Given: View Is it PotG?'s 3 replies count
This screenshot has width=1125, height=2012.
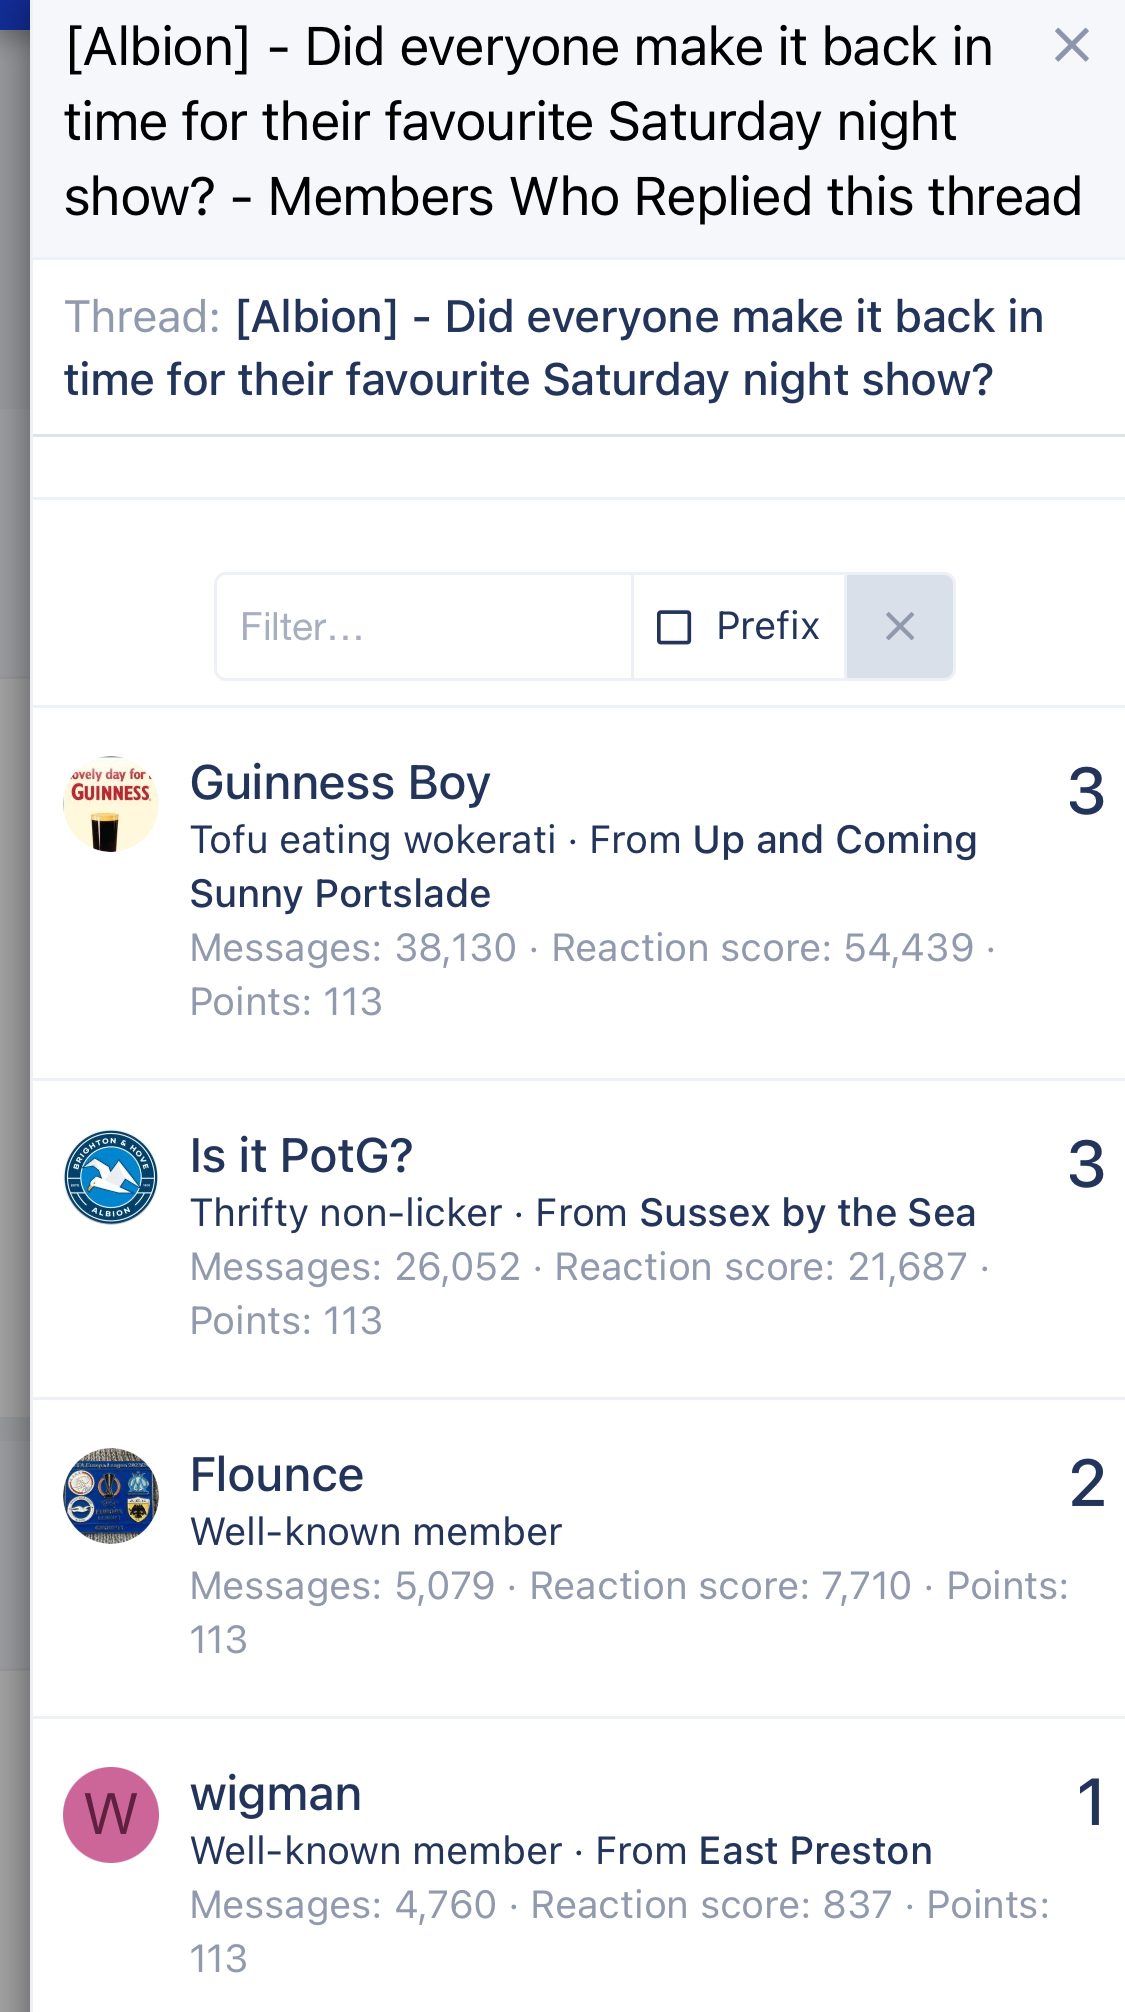Looking at the screenshot, I should 1086,1165.
